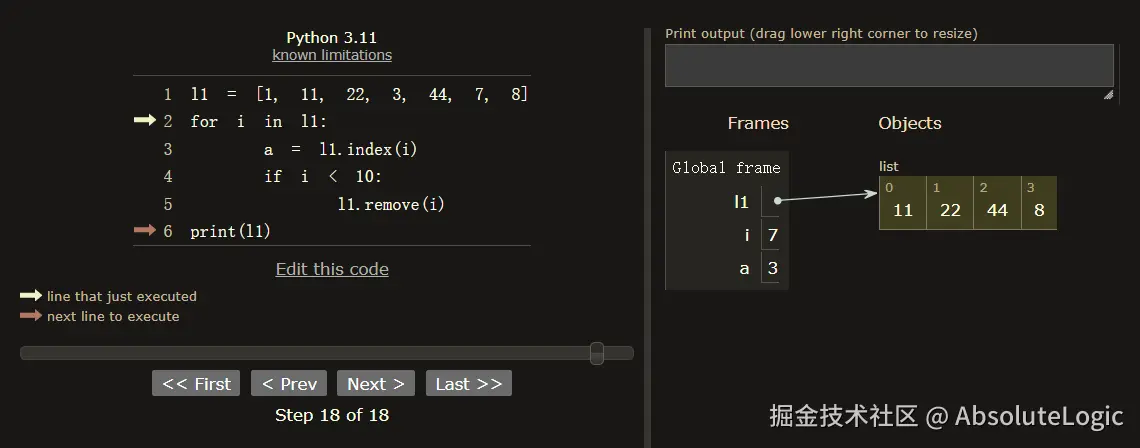Click code line 'l1.remove(i)'
This screenshot has width=1140, height=448.
(x=391, y=204)
